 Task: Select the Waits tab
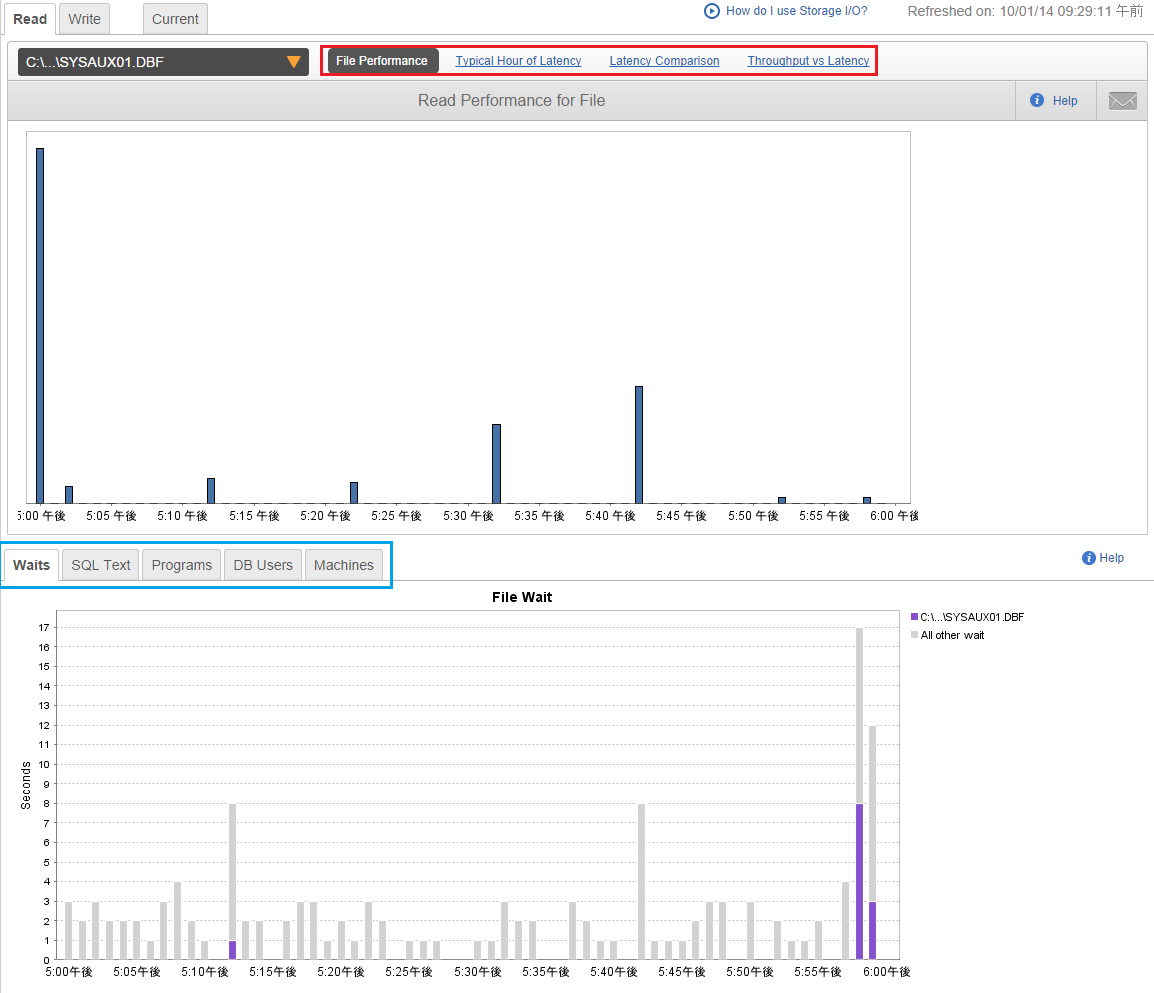[32, 565]
